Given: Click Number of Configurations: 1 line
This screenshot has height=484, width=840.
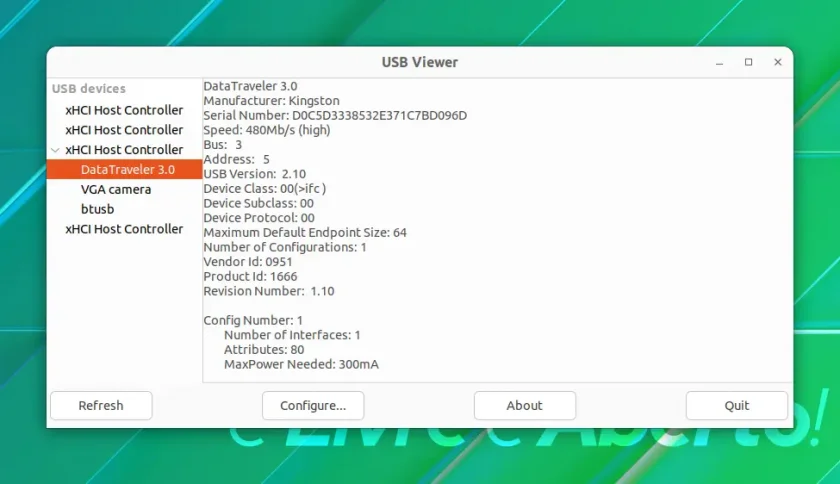Looking at the screenshot, I should [x=285, y=247].
